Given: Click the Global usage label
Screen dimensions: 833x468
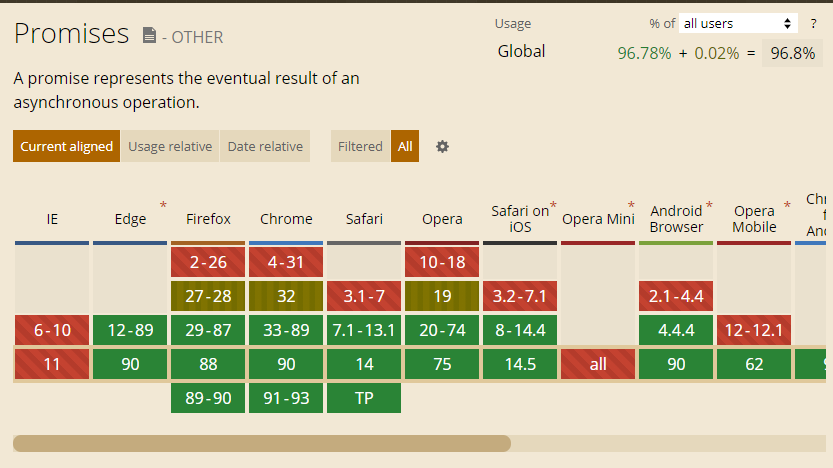Looking at the screenshot, I should tap(521, 52).
